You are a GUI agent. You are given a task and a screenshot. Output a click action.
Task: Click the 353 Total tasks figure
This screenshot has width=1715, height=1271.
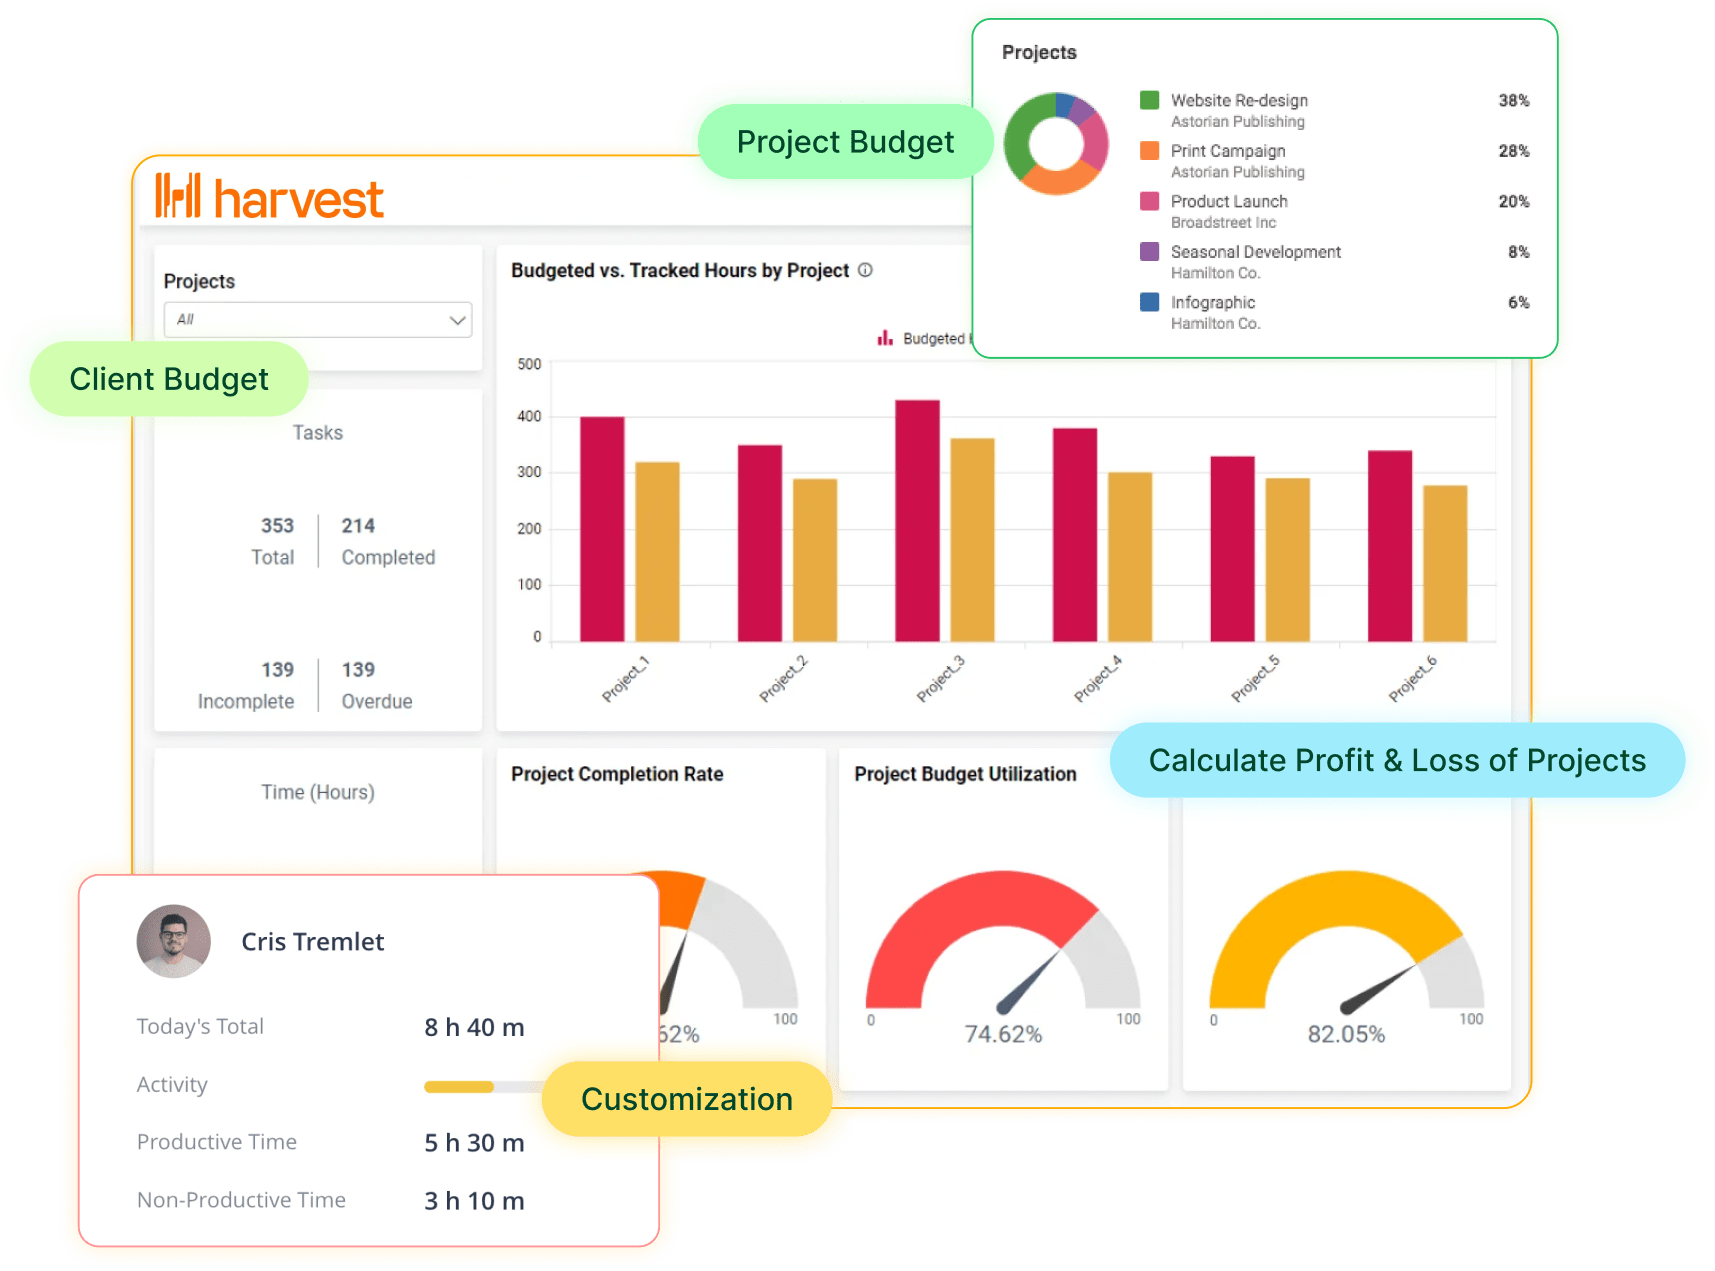(x=277, y=526)
